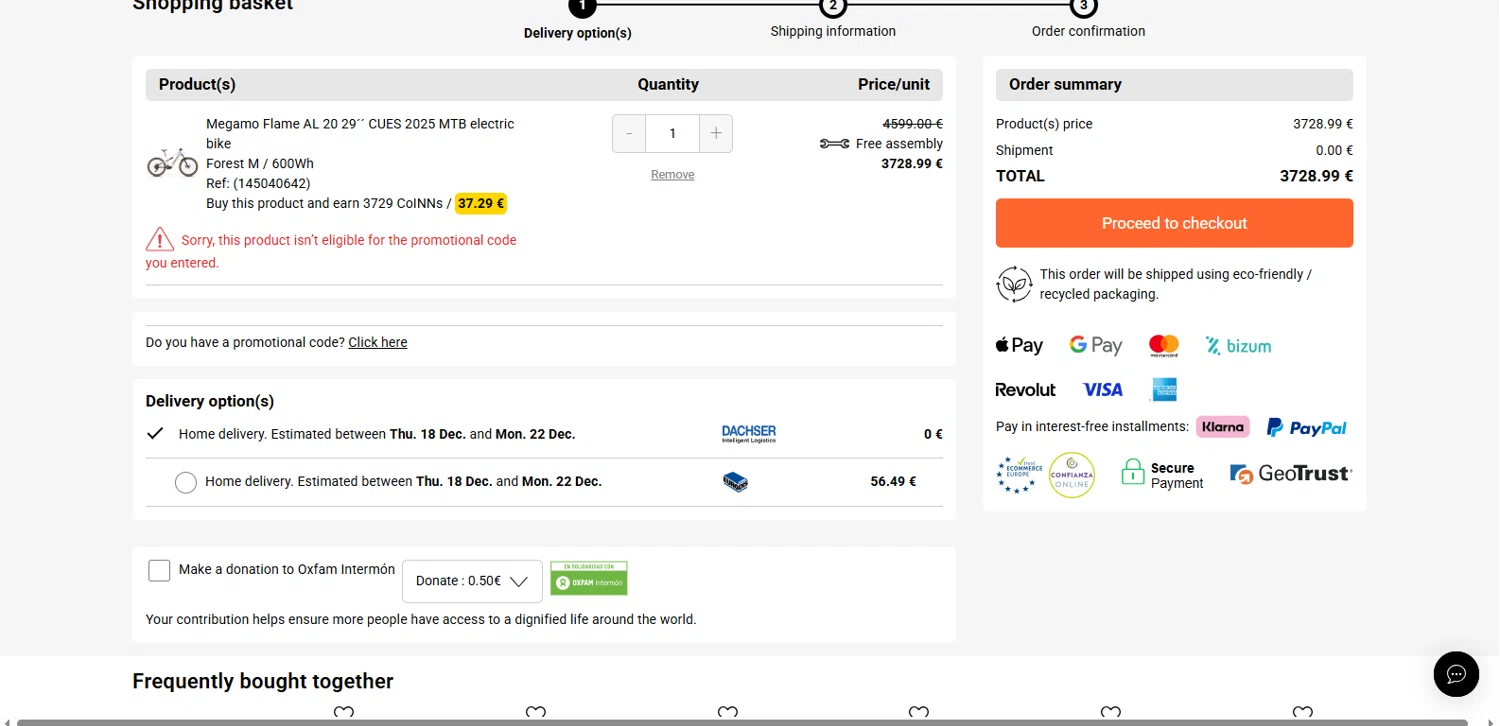Click the American Express logo
Image resolution: width=1500 pixels, height=726 pixels.
(1164, 390)
